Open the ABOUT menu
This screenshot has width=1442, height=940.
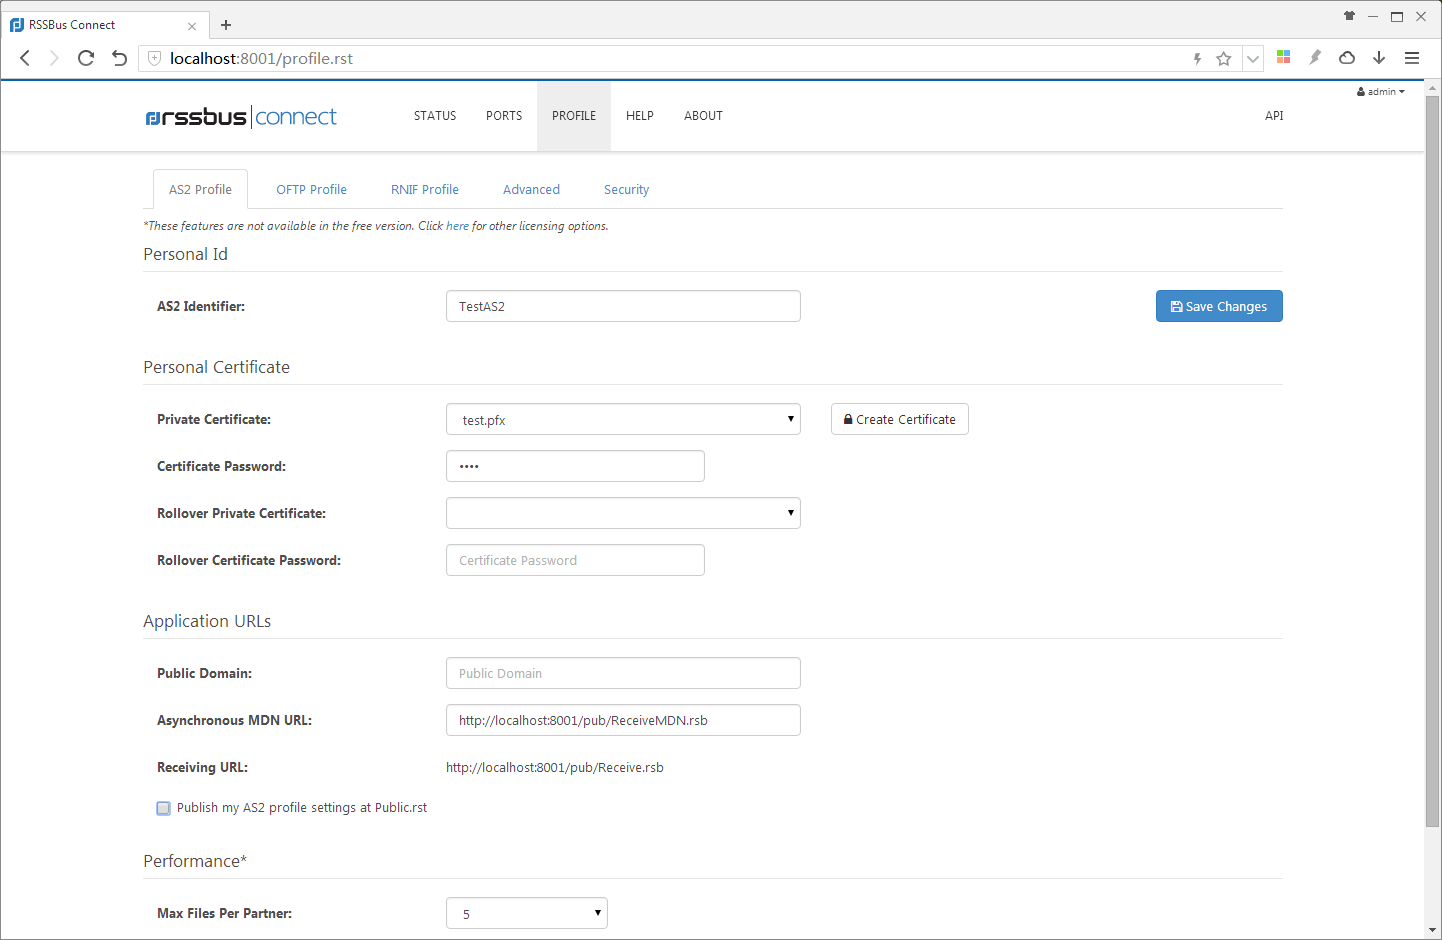pyautogui.click(x=703, y=116)
